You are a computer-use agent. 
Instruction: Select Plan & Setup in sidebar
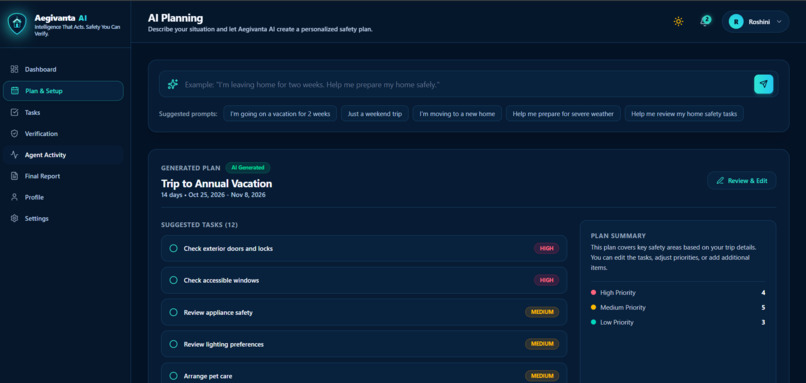point(63,91)
